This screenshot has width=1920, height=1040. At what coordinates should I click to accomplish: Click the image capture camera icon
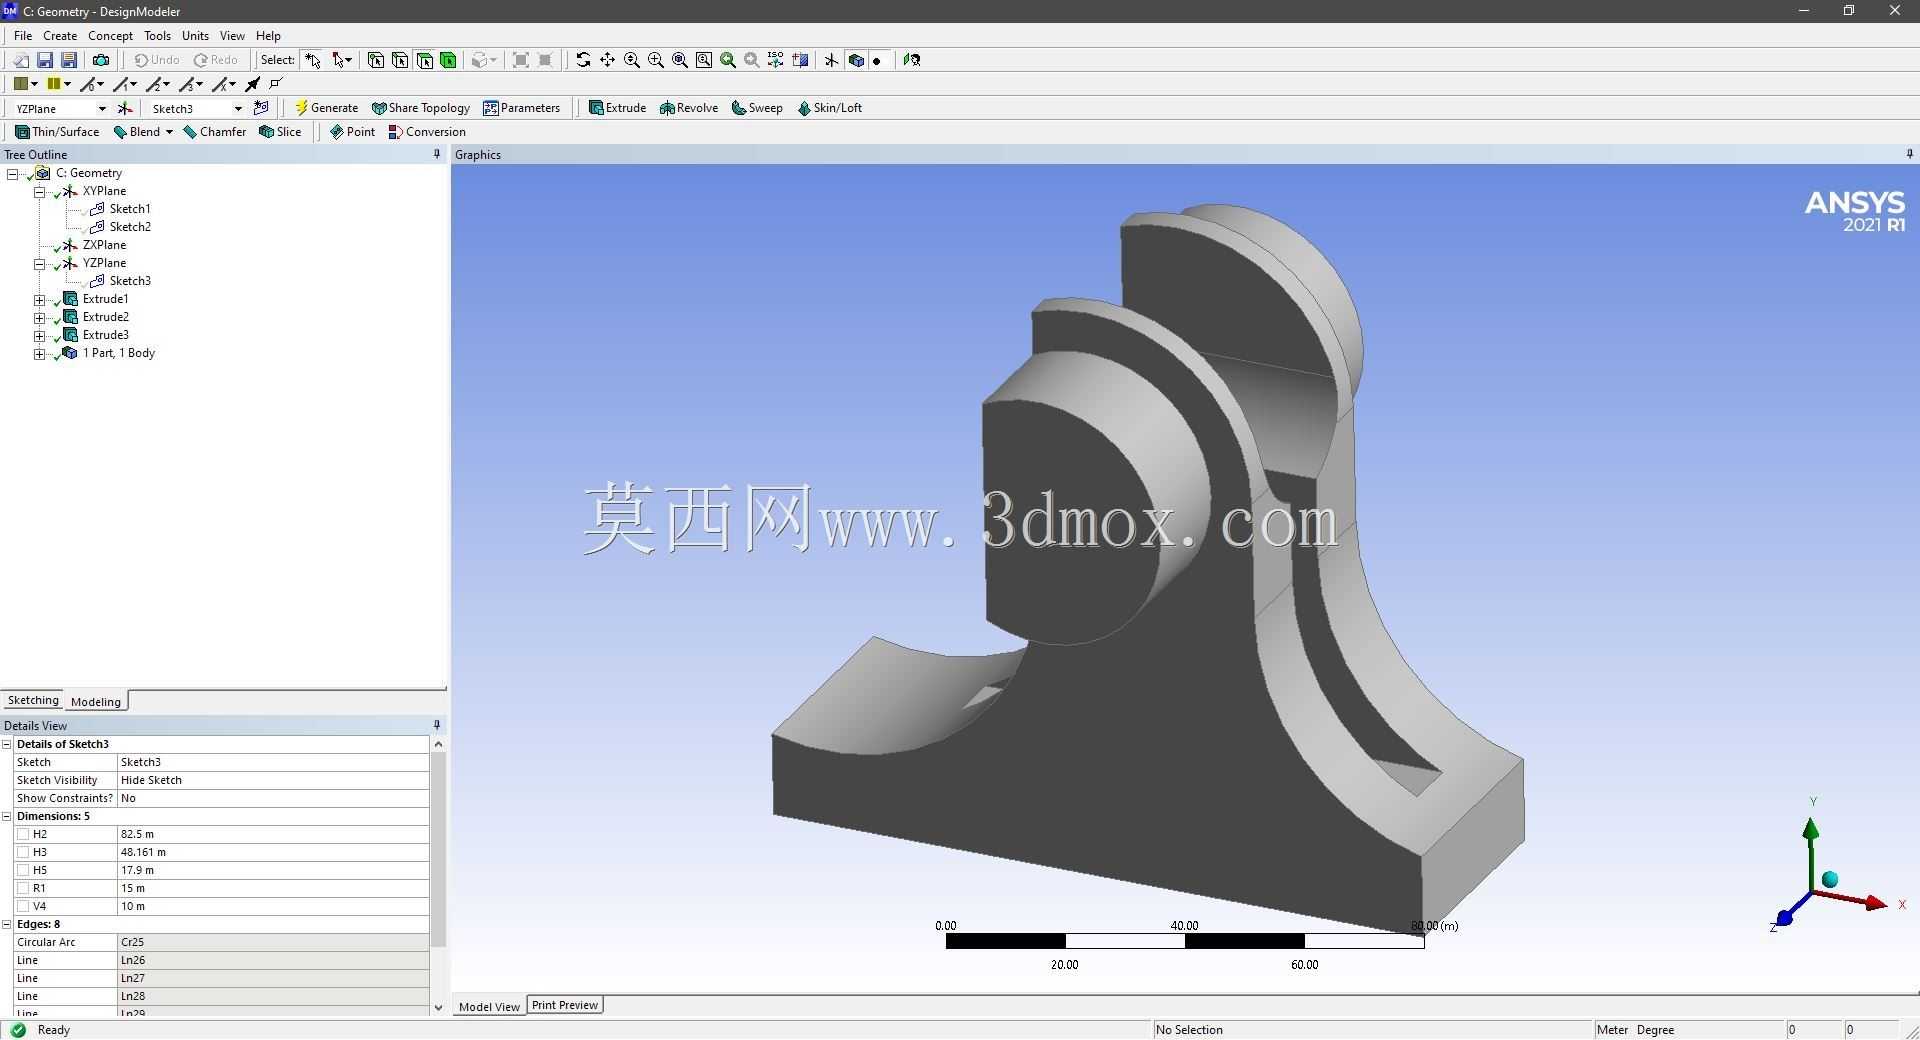pyautogui.click(x=101, y=60)
